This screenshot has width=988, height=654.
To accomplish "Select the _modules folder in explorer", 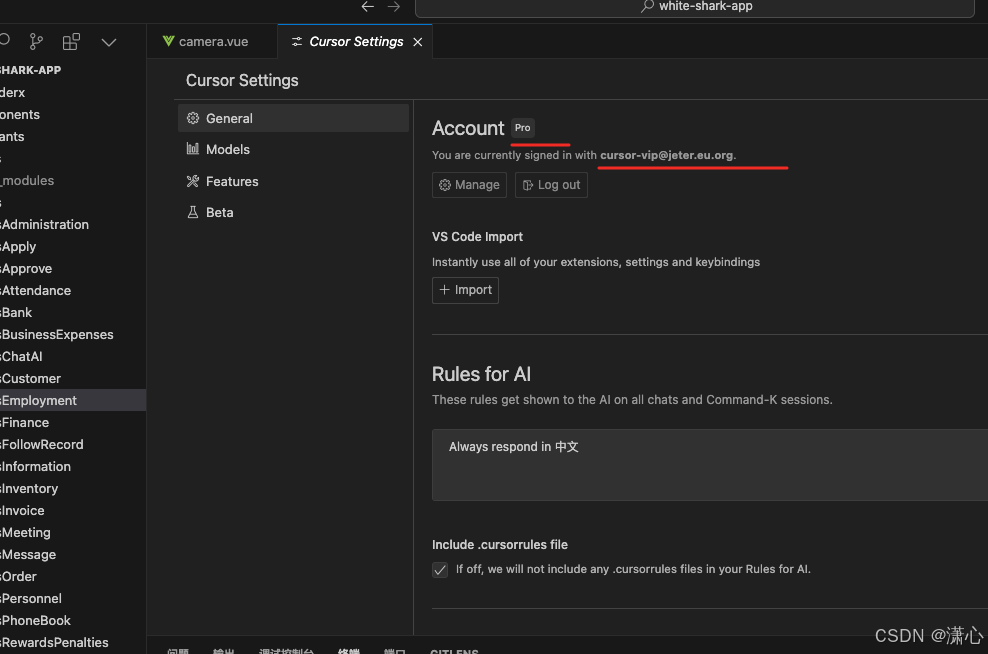I will tap(73, 181).
